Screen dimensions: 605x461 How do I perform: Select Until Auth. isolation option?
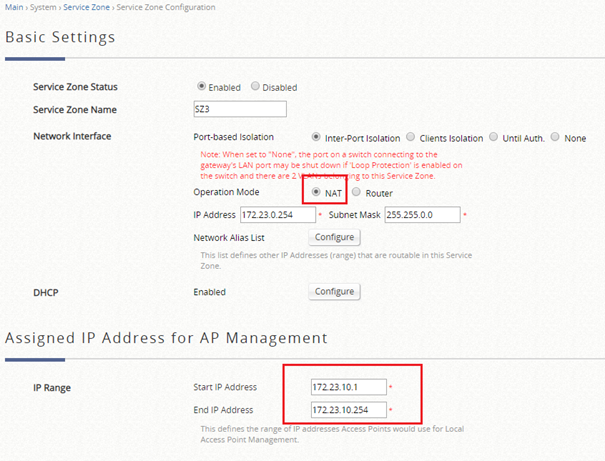click(x=493, y=137)
